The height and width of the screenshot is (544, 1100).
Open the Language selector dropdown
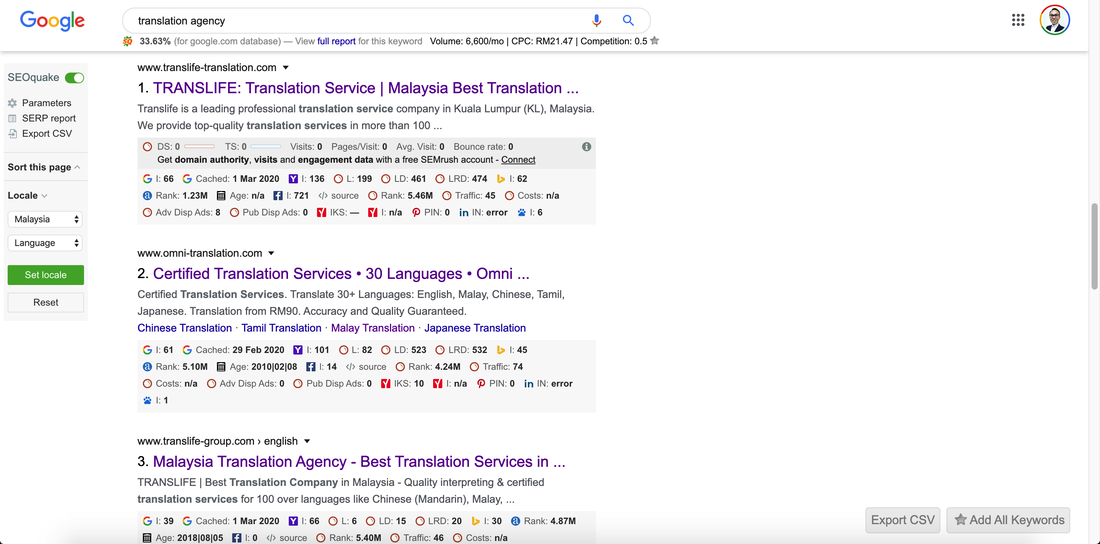(x=45, y=243)
